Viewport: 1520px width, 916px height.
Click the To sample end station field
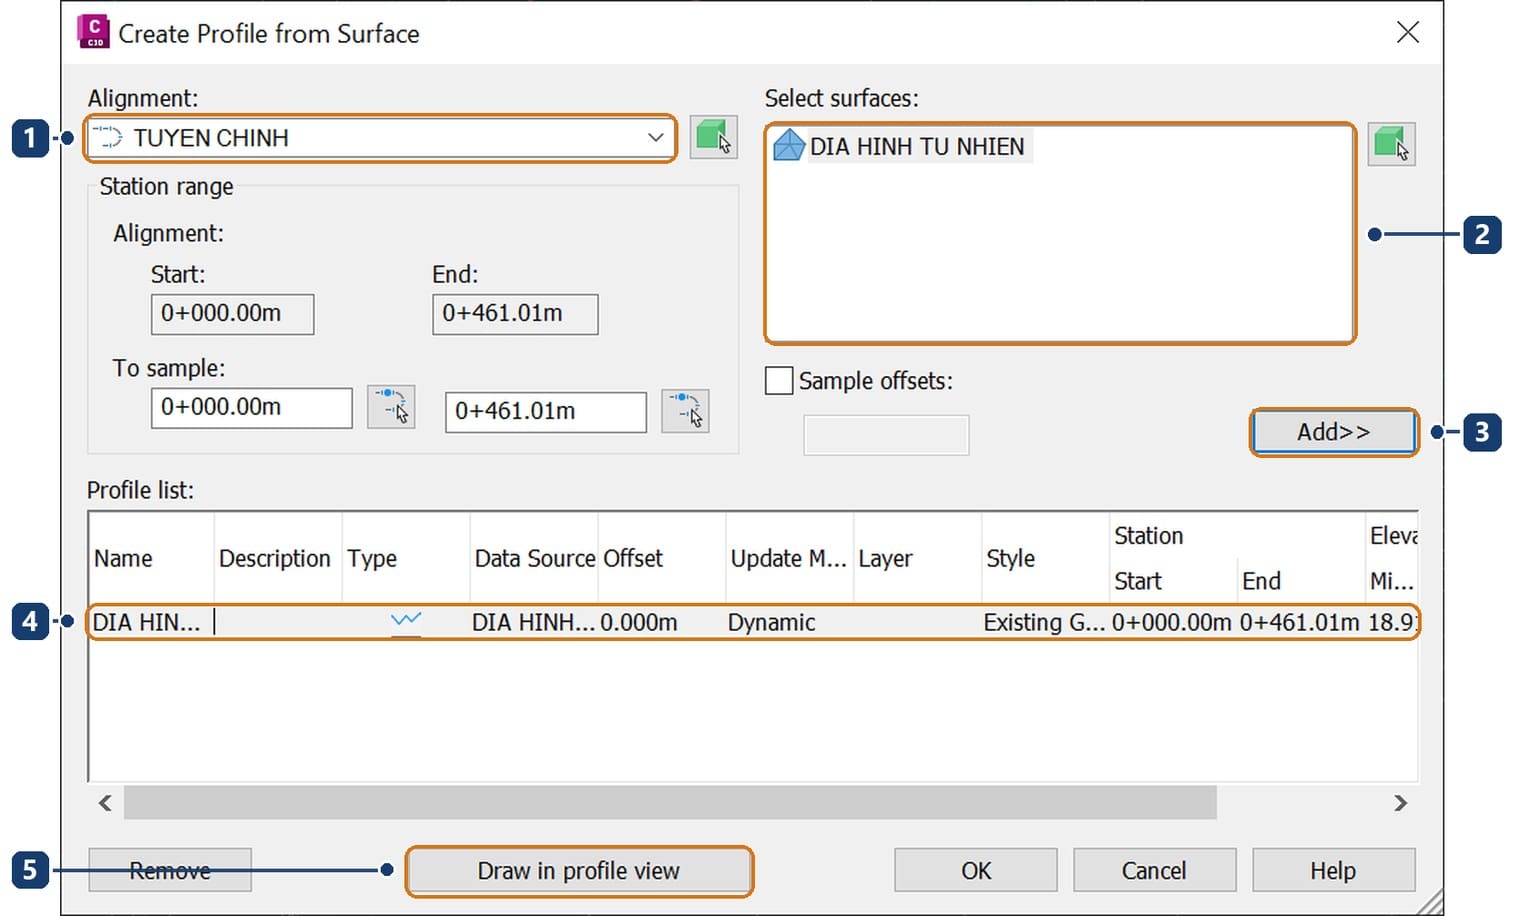tap(545, 412)
